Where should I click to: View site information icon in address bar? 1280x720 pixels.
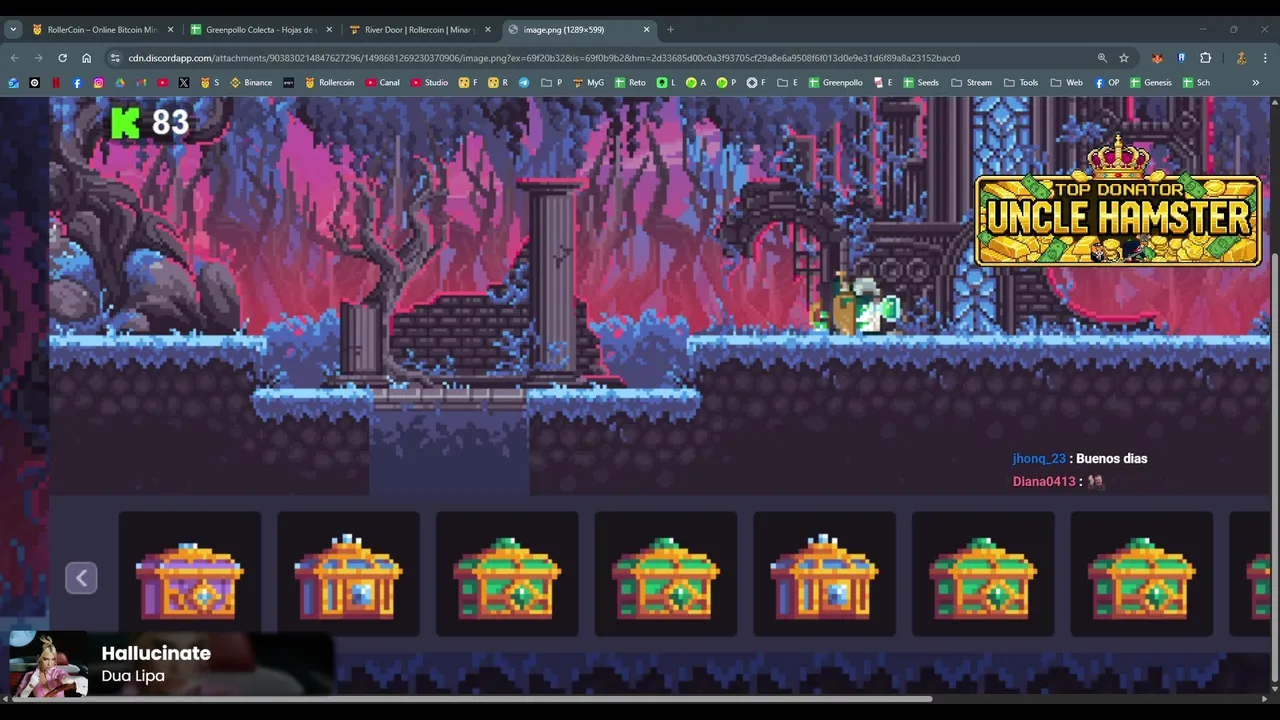(x=115, y=58)
